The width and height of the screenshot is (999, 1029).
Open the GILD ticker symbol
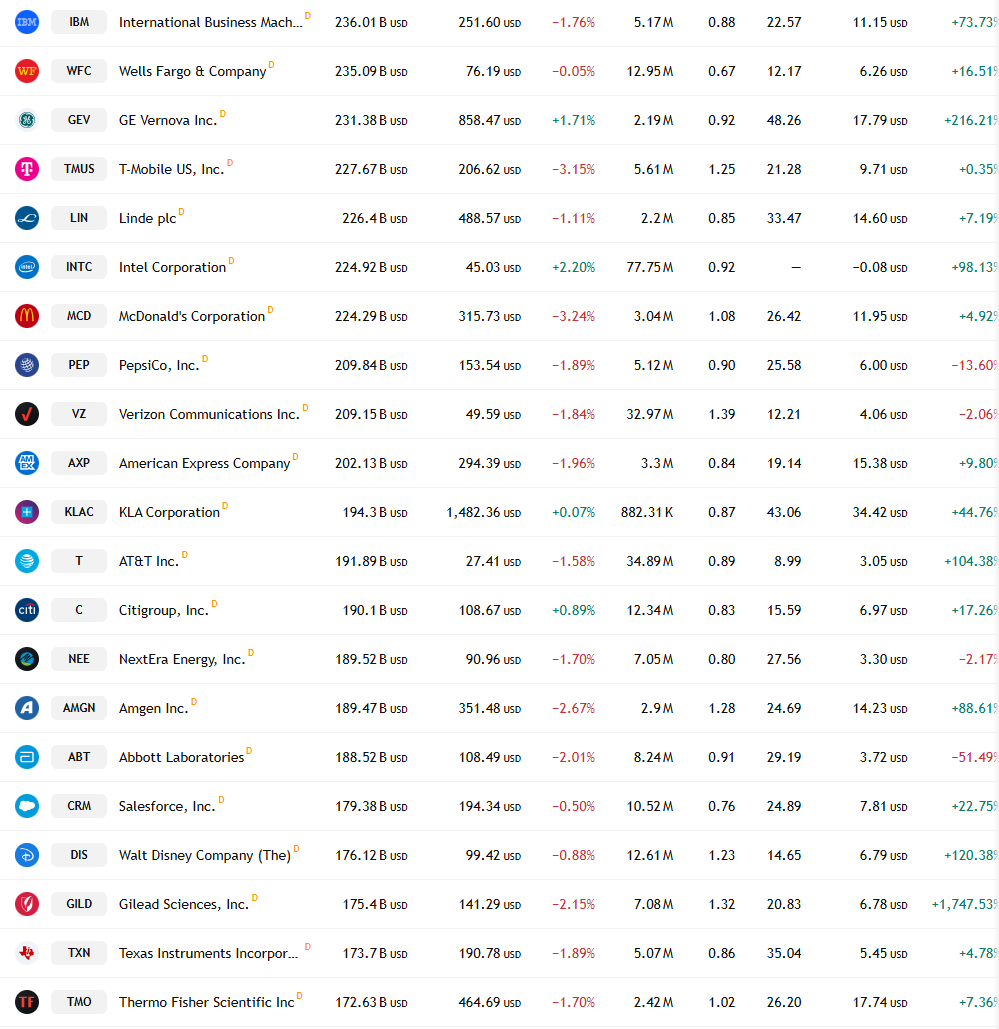click(79, 904)
